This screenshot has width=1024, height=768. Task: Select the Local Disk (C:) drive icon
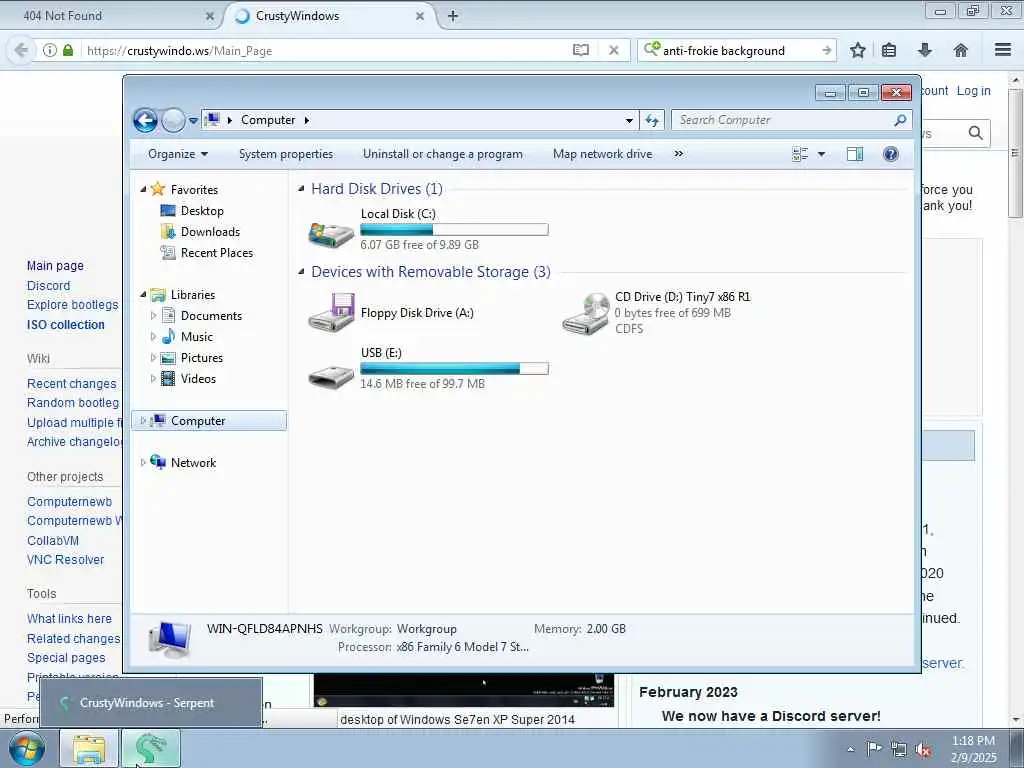click(x=332, y=233)
